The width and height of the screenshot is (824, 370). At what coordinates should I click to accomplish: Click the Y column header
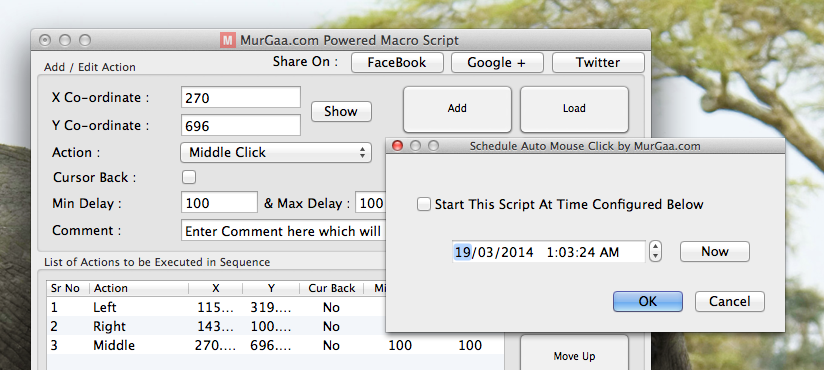coord(271,288)
